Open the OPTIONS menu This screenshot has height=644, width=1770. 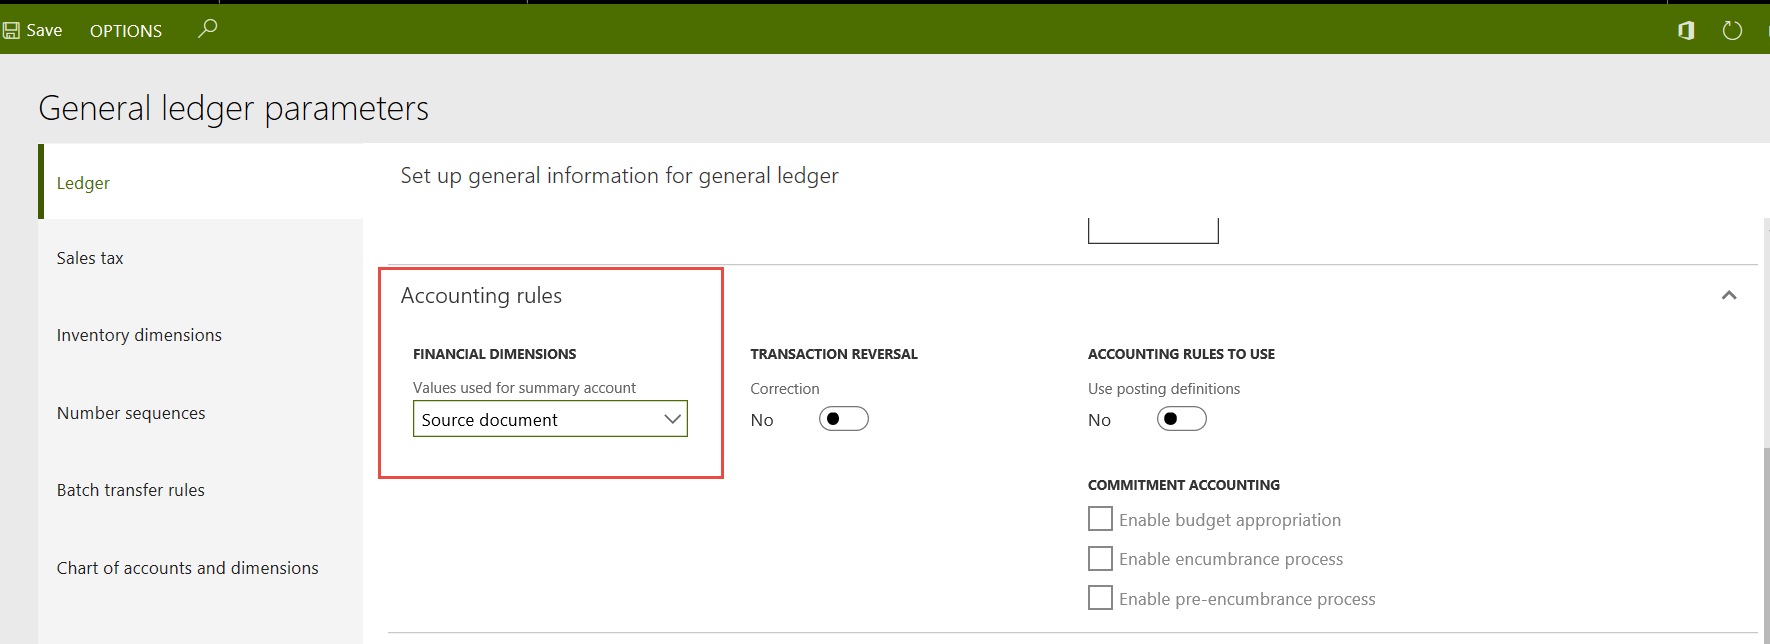pos(126,31)
